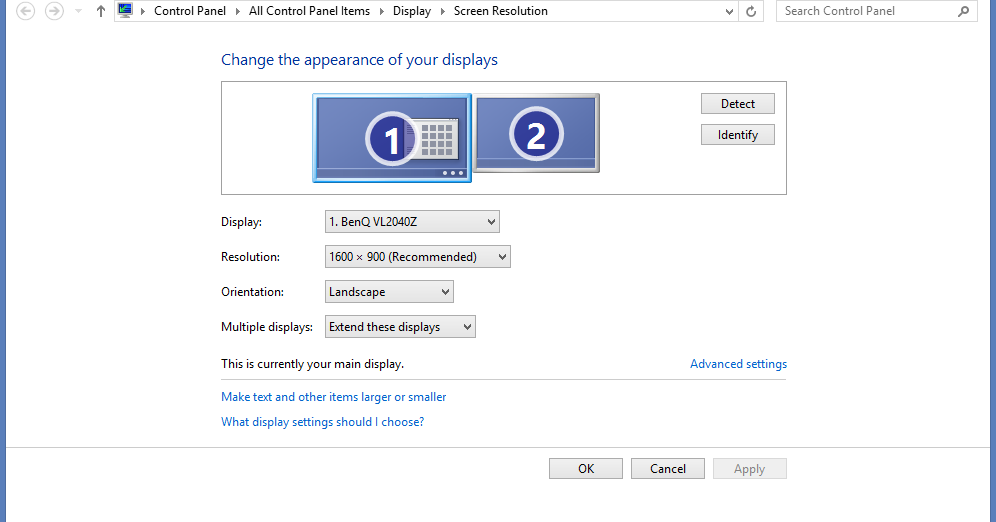Click the Detect button

737,104
